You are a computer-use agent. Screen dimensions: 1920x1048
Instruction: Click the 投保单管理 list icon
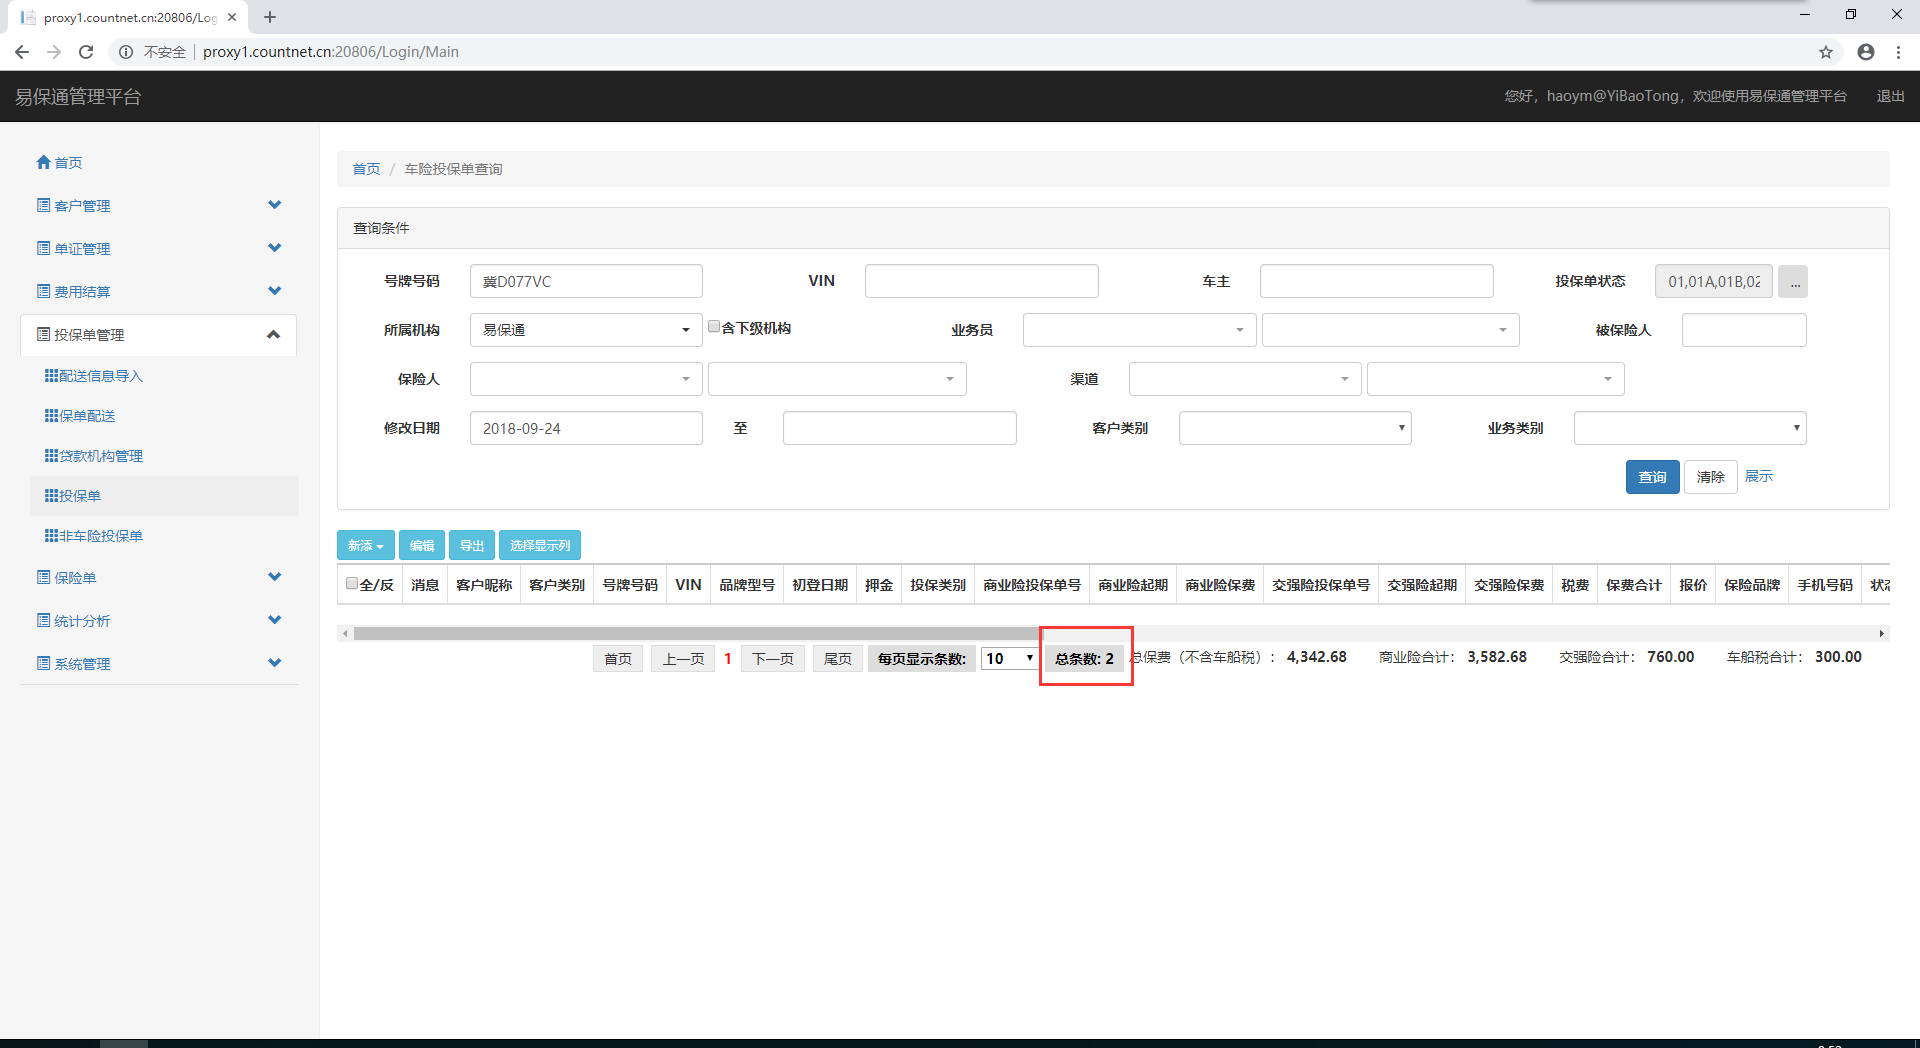[x=43, y=334]
